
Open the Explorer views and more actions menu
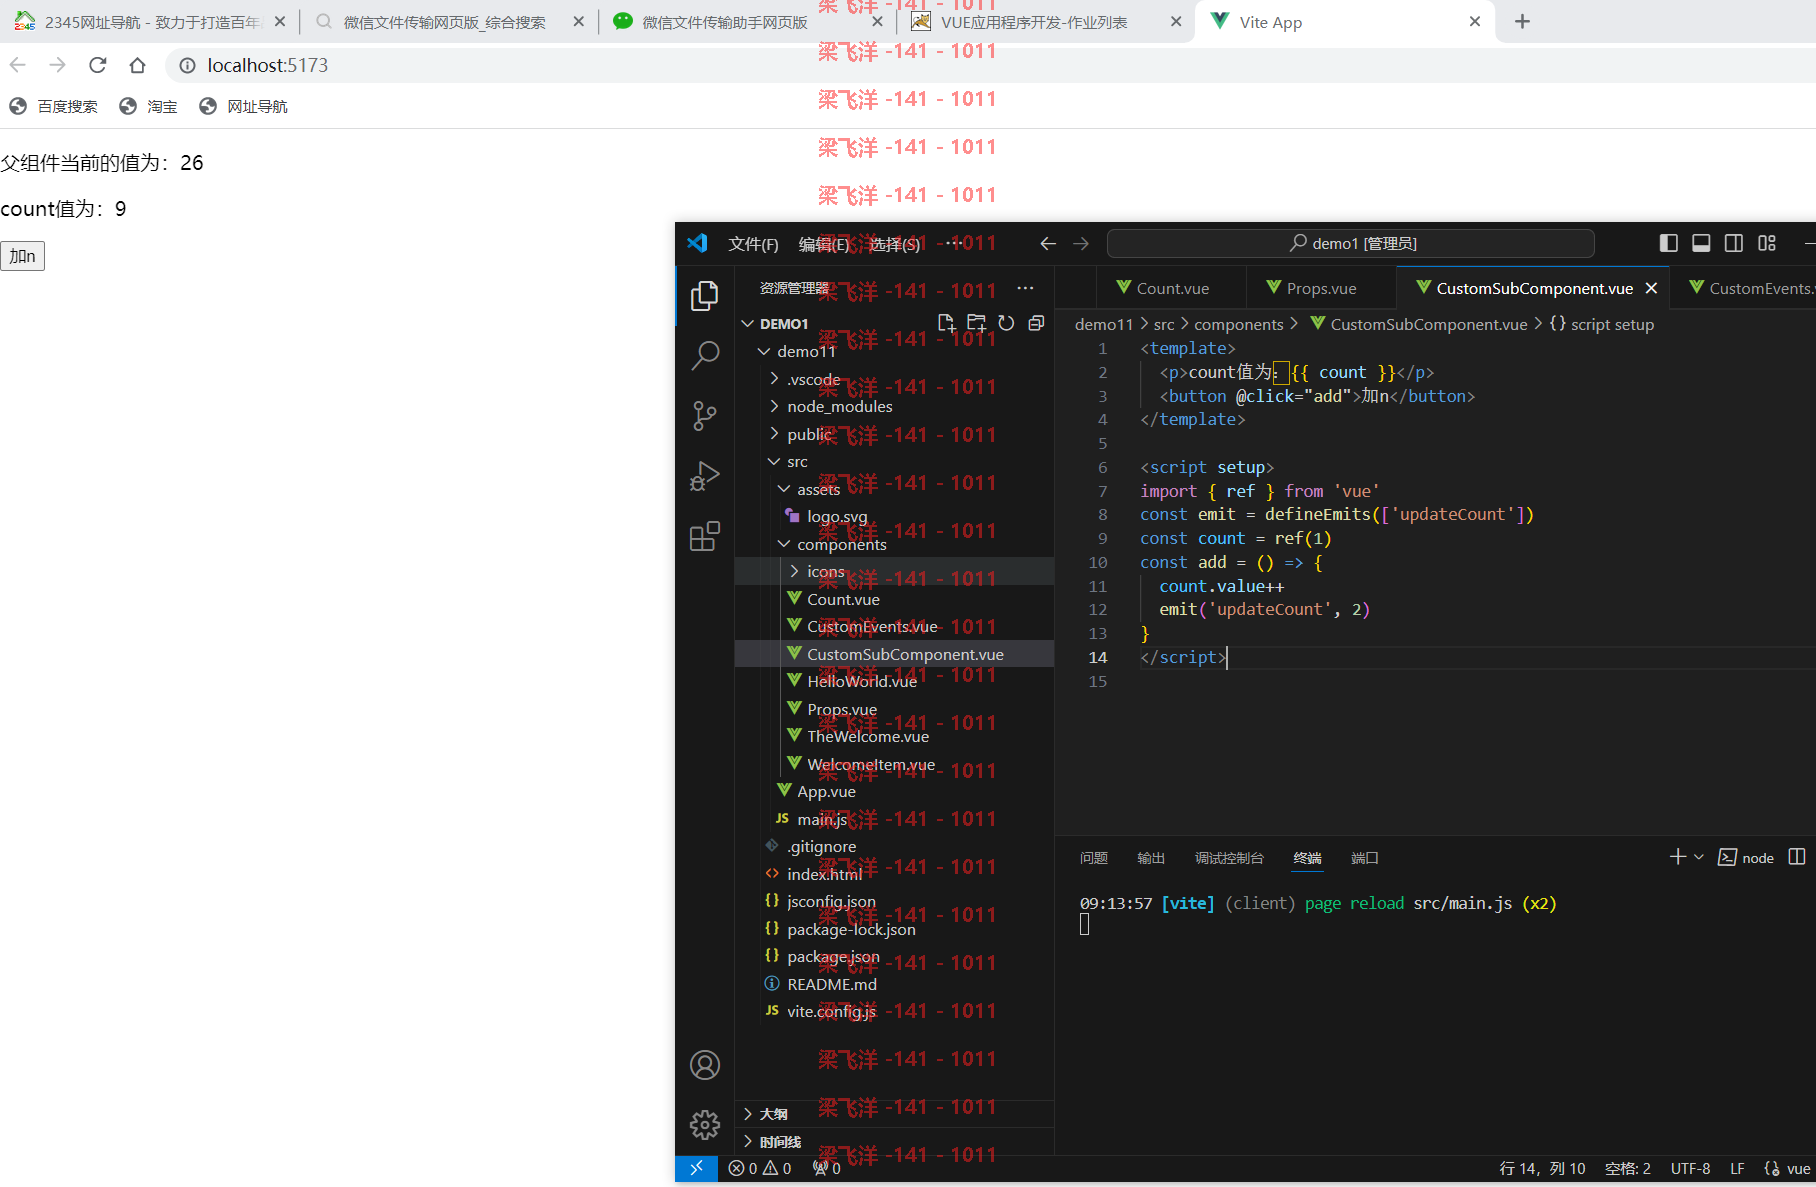coord(1026,288)
